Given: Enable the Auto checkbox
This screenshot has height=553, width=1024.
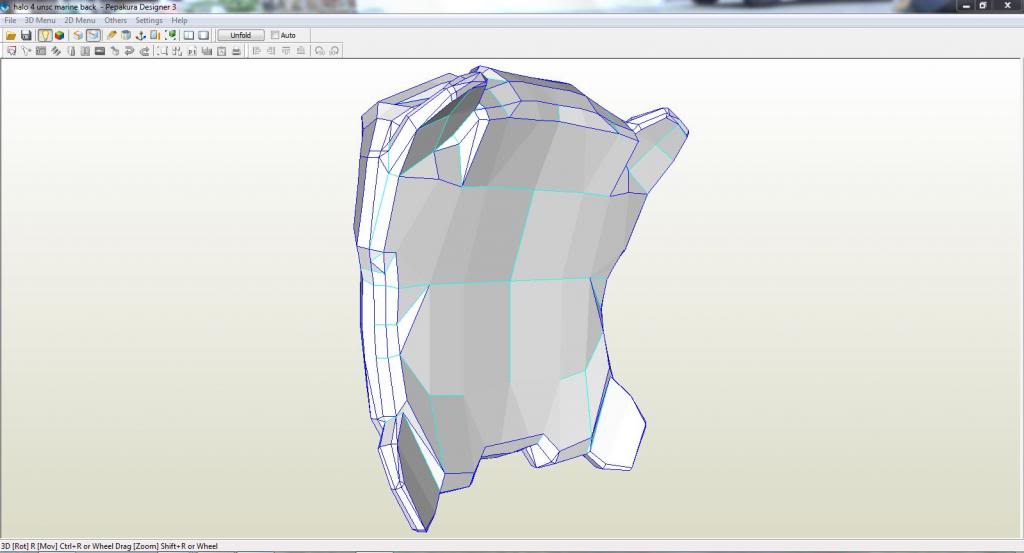Looking at the screenshot, I should coord(275,35).
